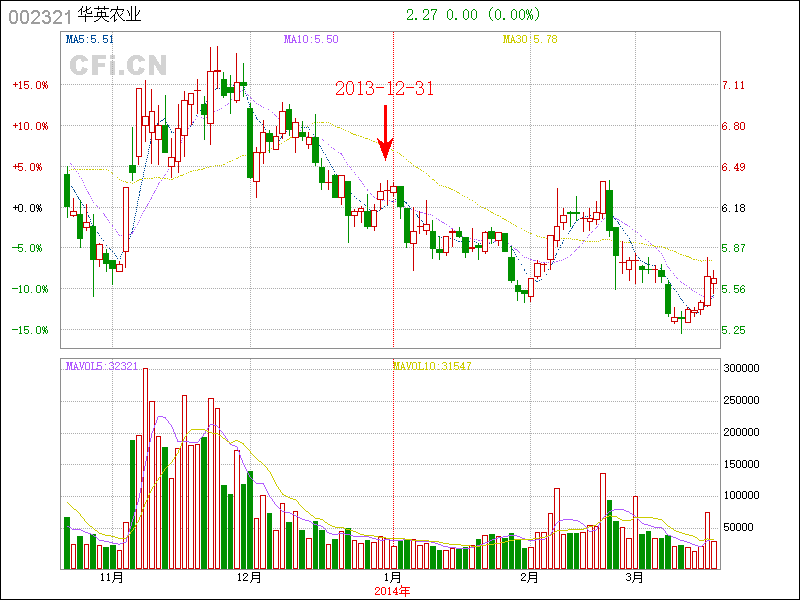Click stock code 002321 in header
Image resolution: width=800 pixels, height=600 pixels.
pos(39,15)
